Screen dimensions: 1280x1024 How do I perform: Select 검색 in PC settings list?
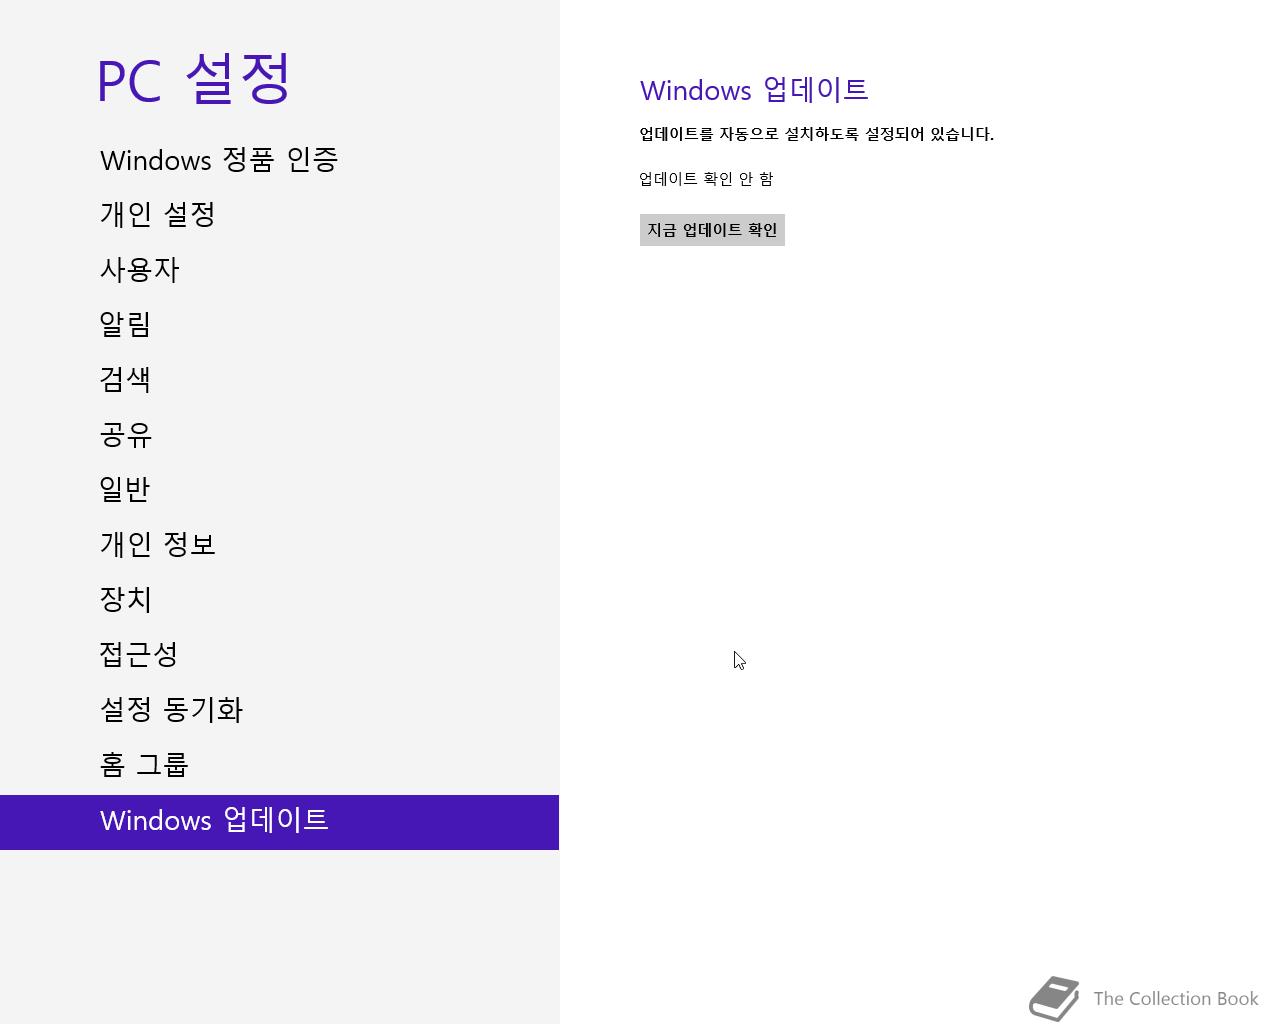click(279, 380)
